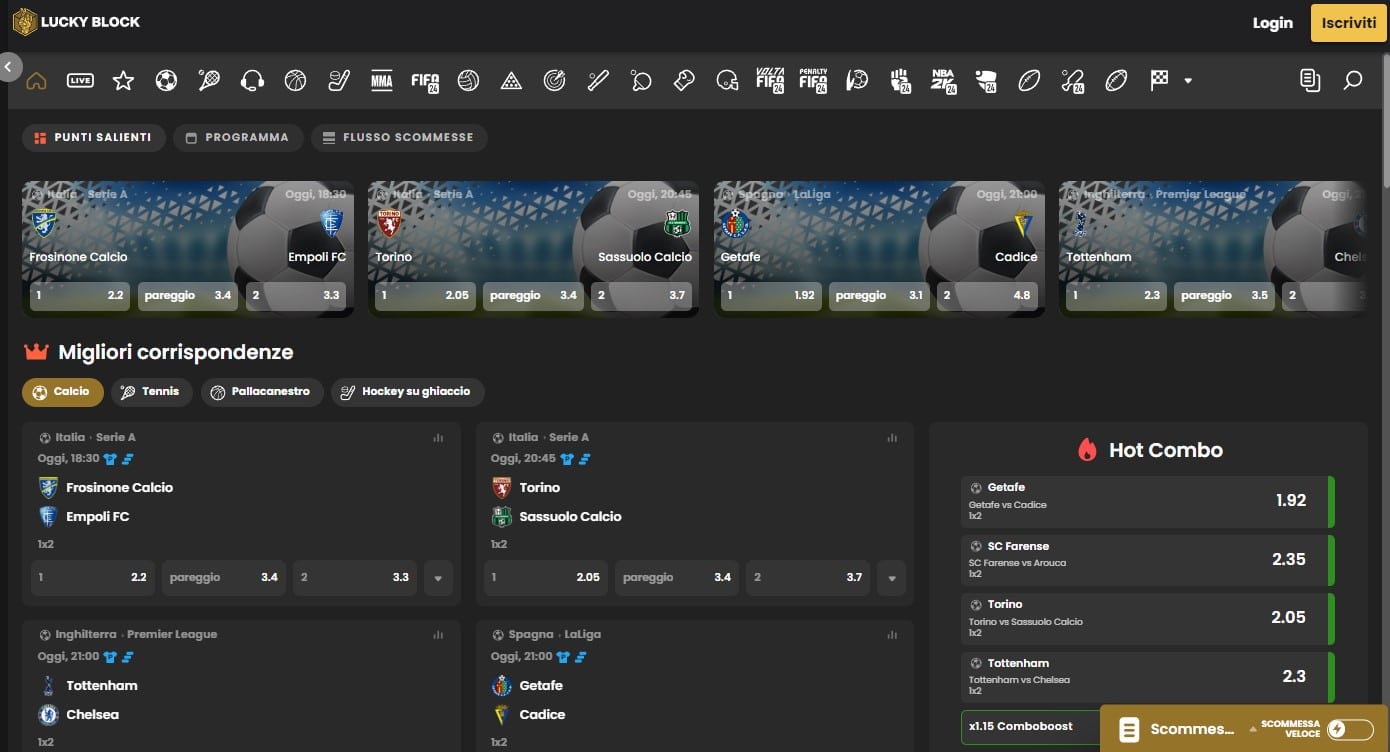Switch to Punti Salienti tab
This screenshot has width=1390, height=752.
coord(94,138)
